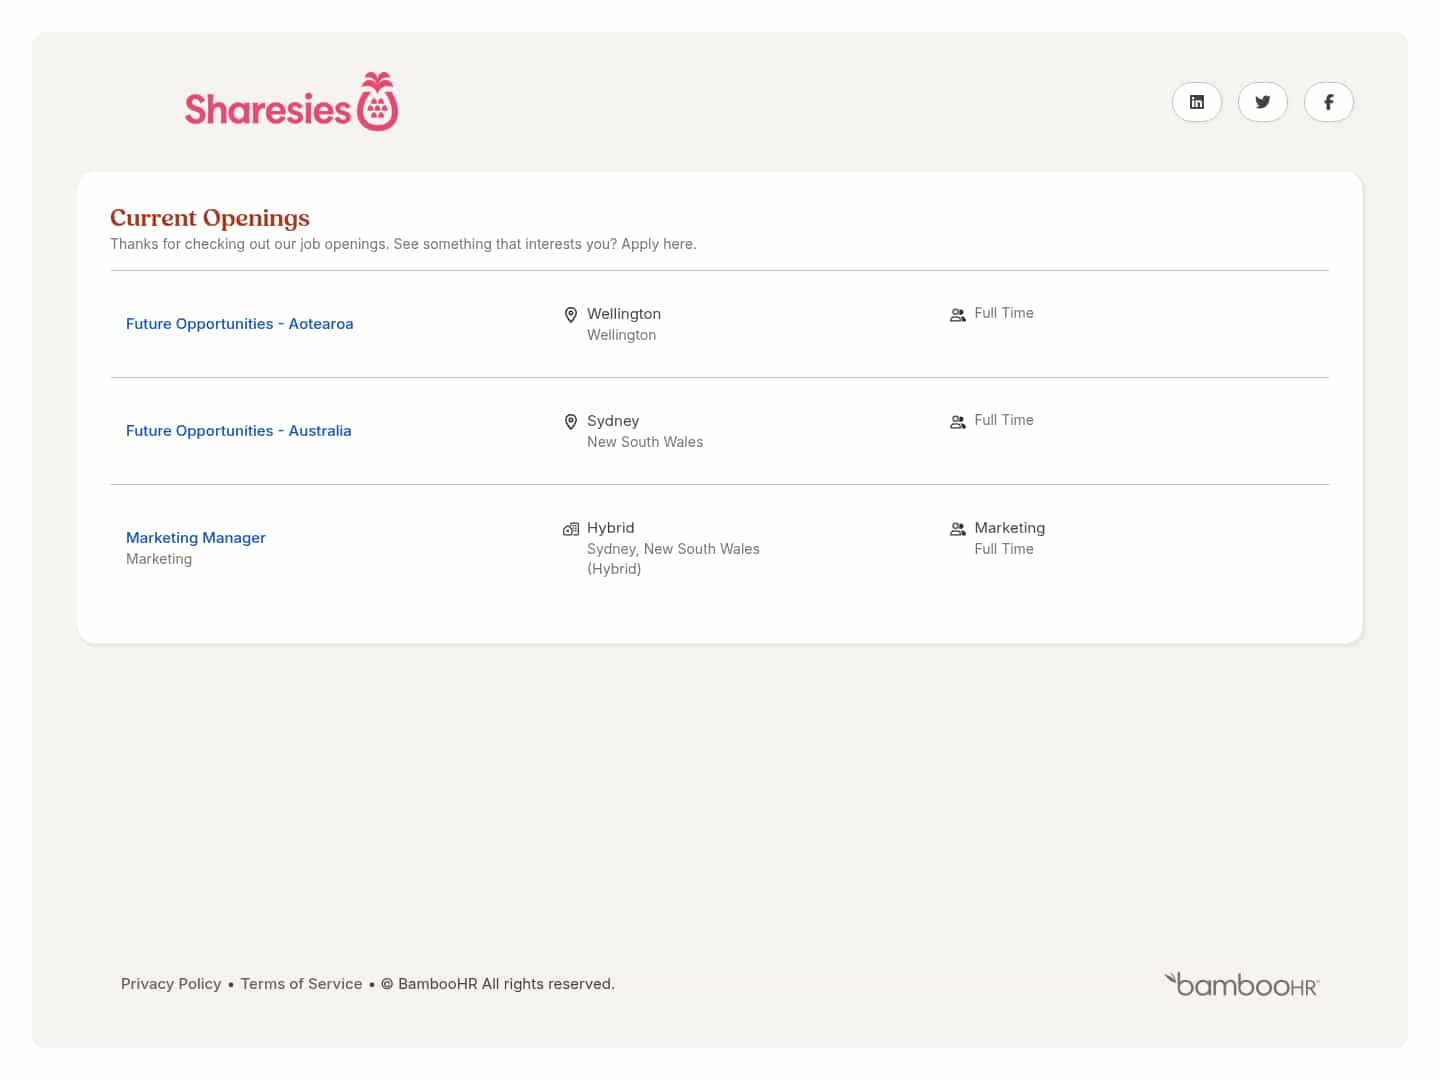
Task: Click the Sydney, New South Wales (Hybrid) text
Action: click(x=672, y=559)
